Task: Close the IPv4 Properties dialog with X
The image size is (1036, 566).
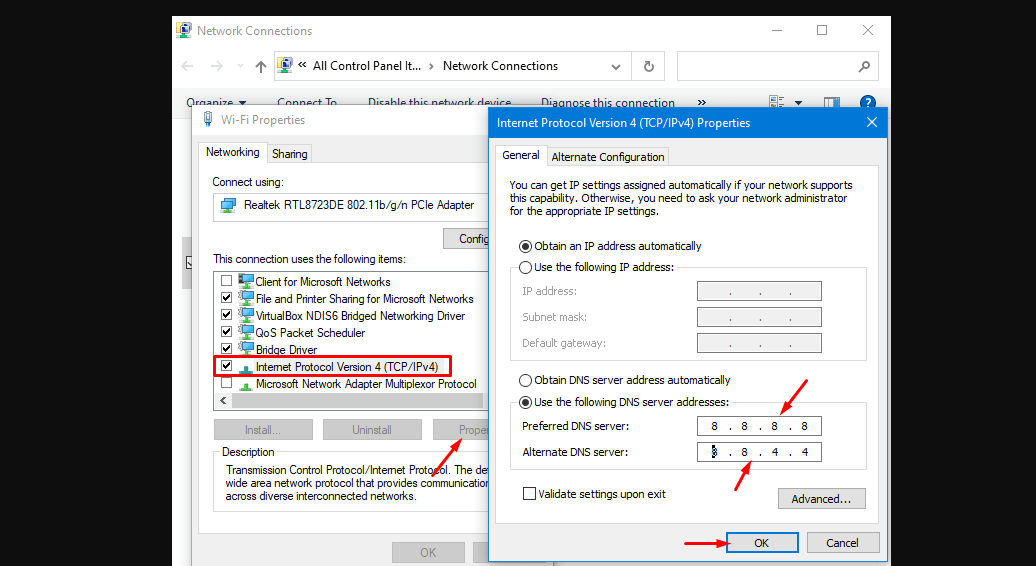Action: click(871, 122)
